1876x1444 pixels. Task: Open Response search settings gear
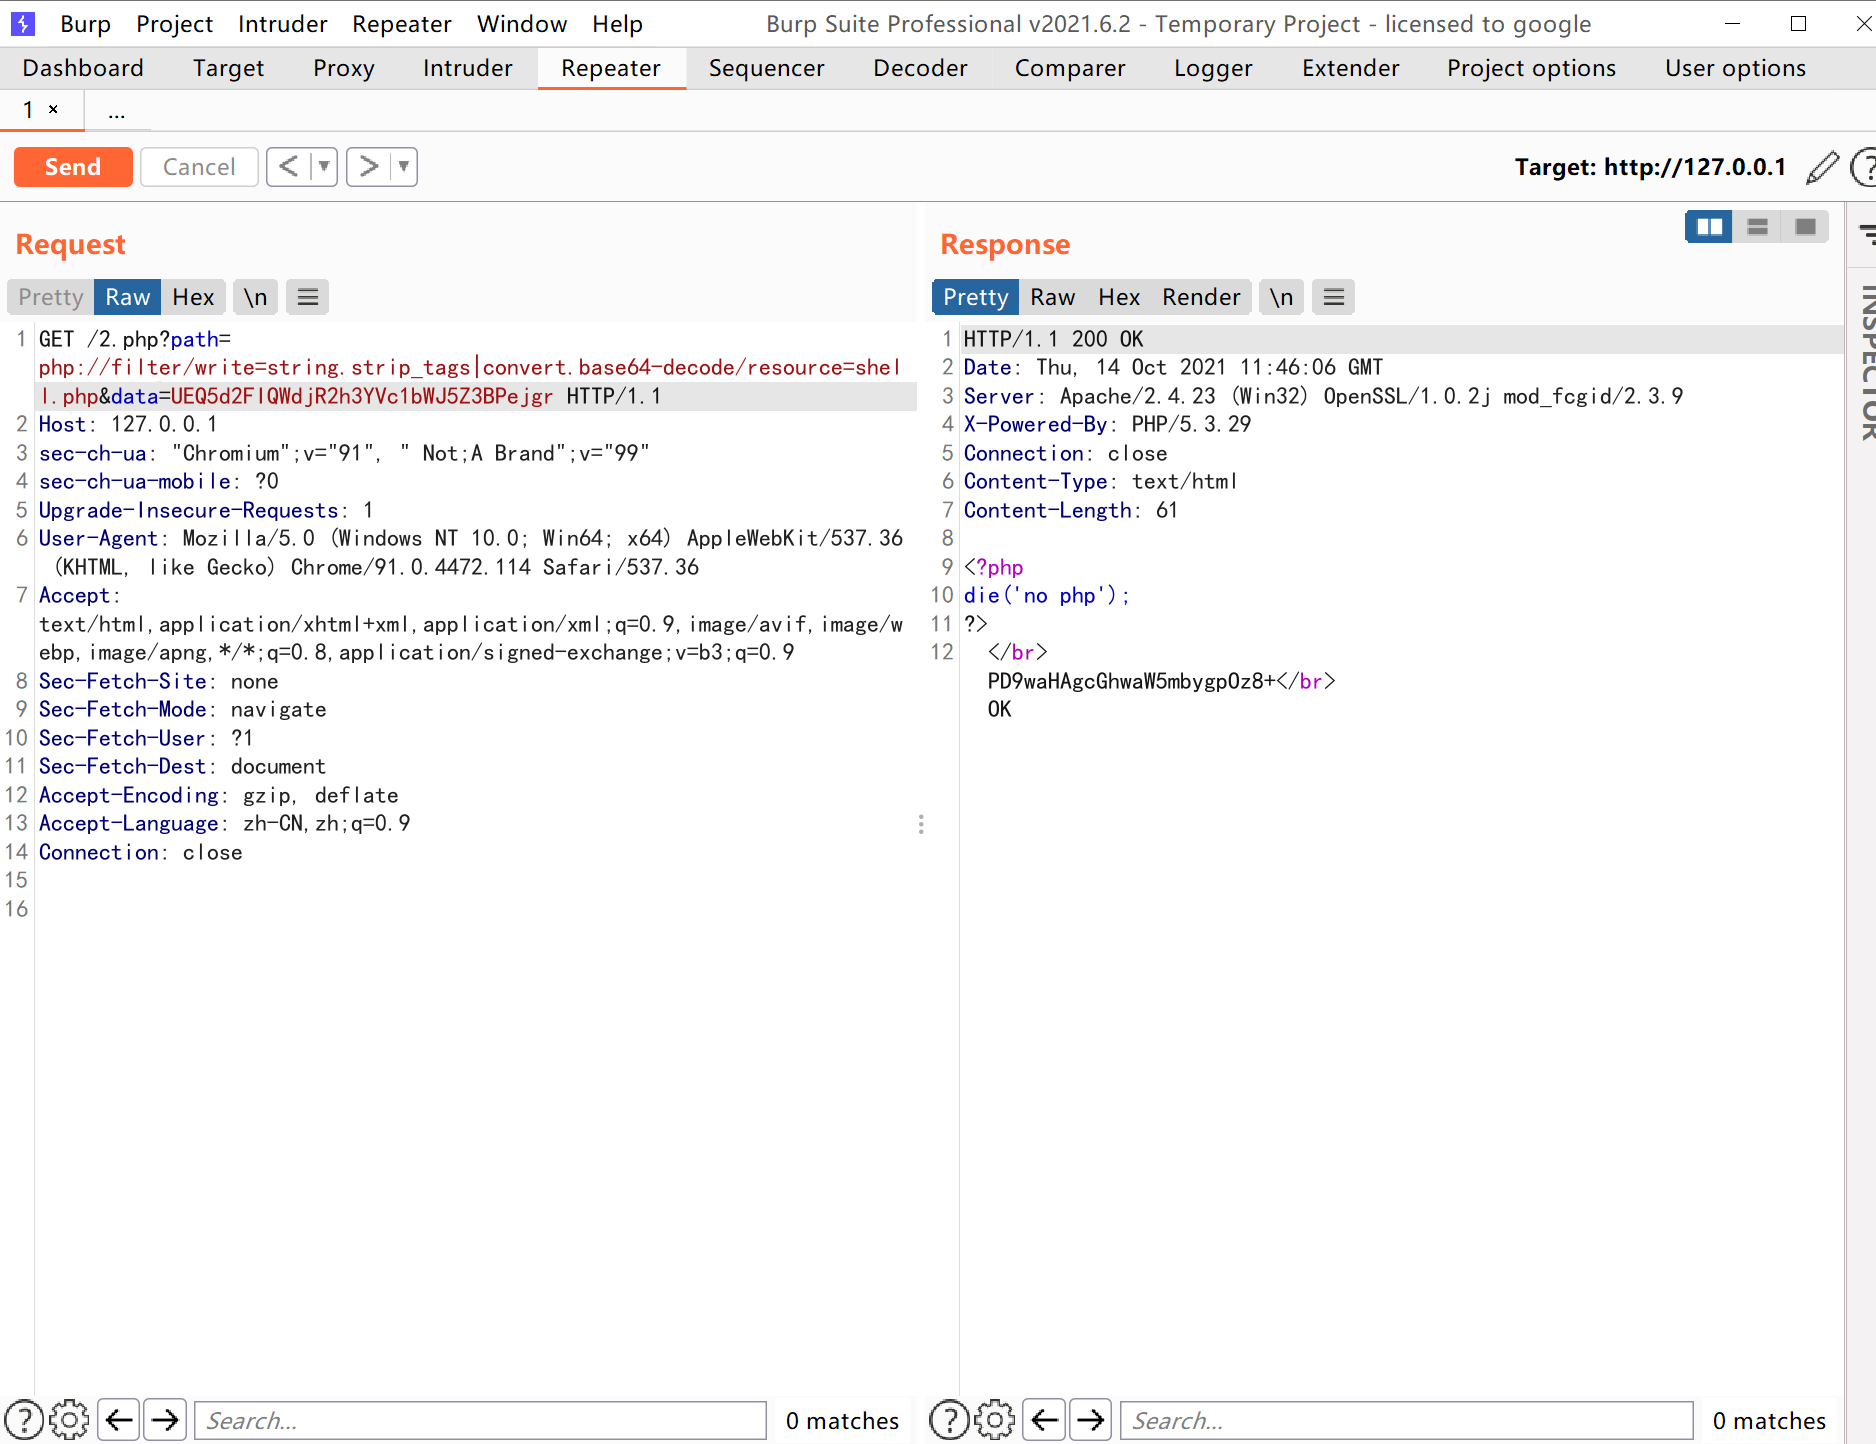(994, 1420)
